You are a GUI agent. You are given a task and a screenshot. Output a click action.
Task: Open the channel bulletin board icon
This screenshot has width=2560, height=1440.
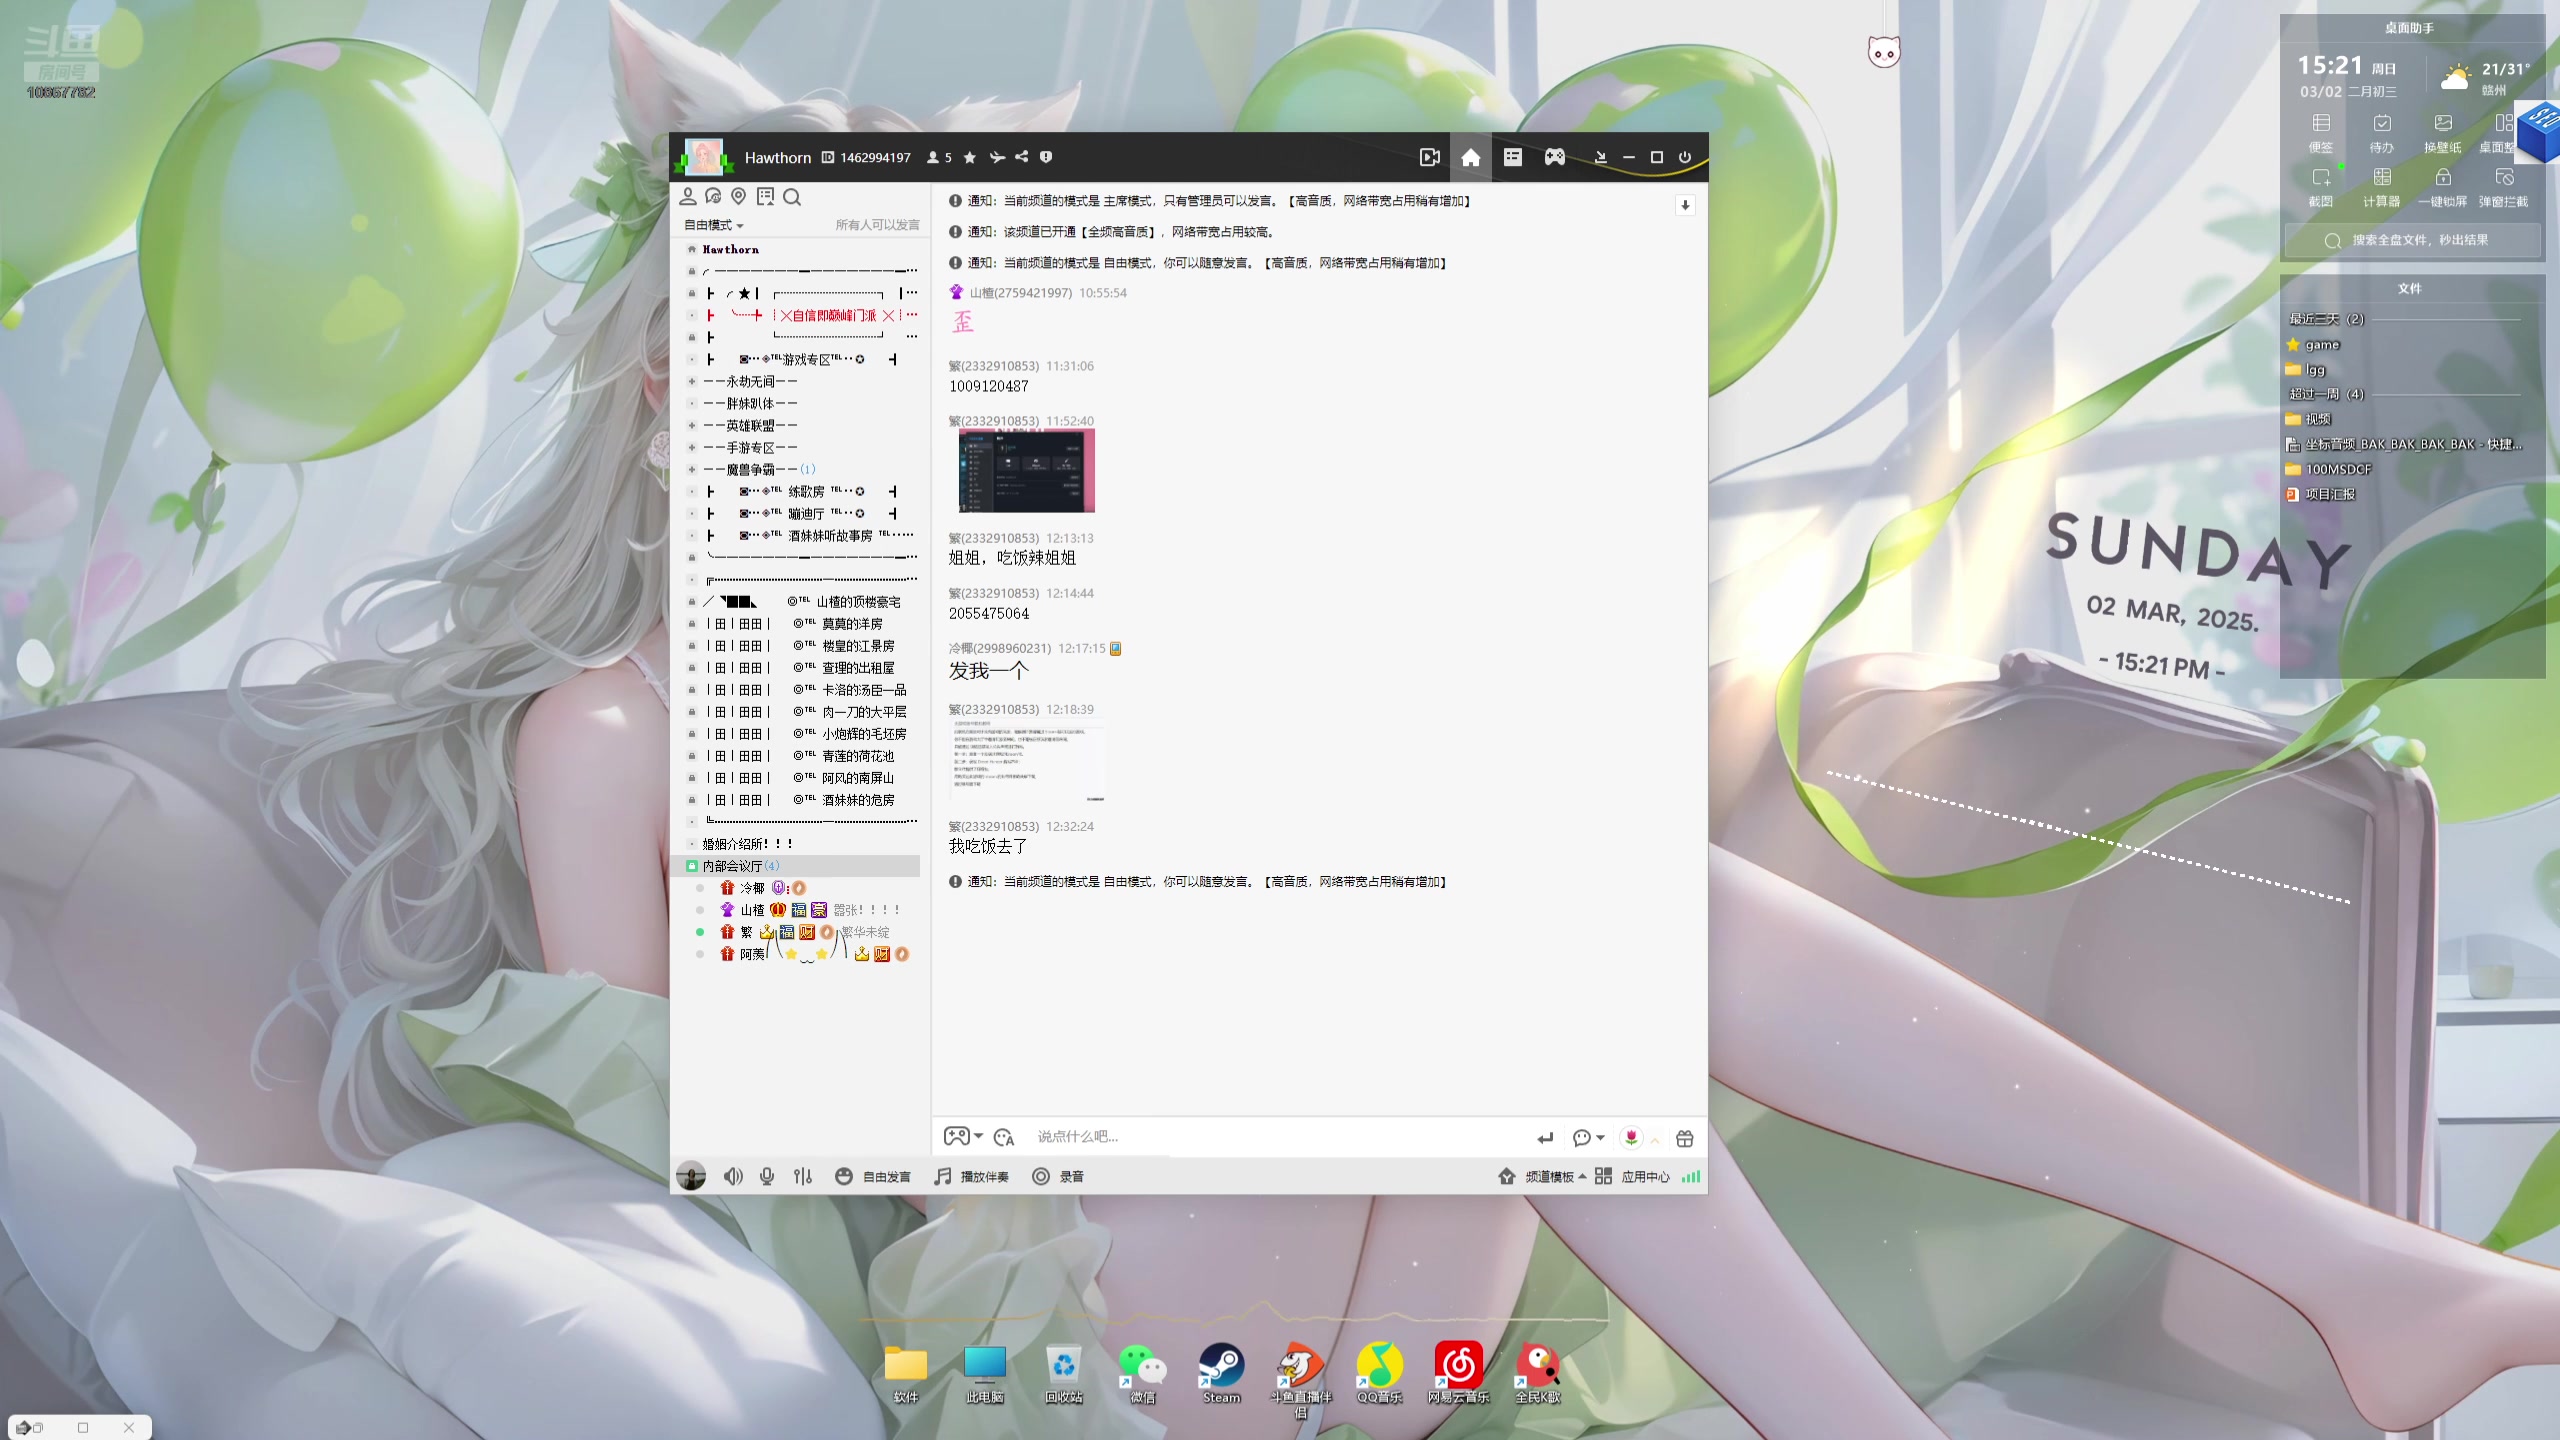765,196
